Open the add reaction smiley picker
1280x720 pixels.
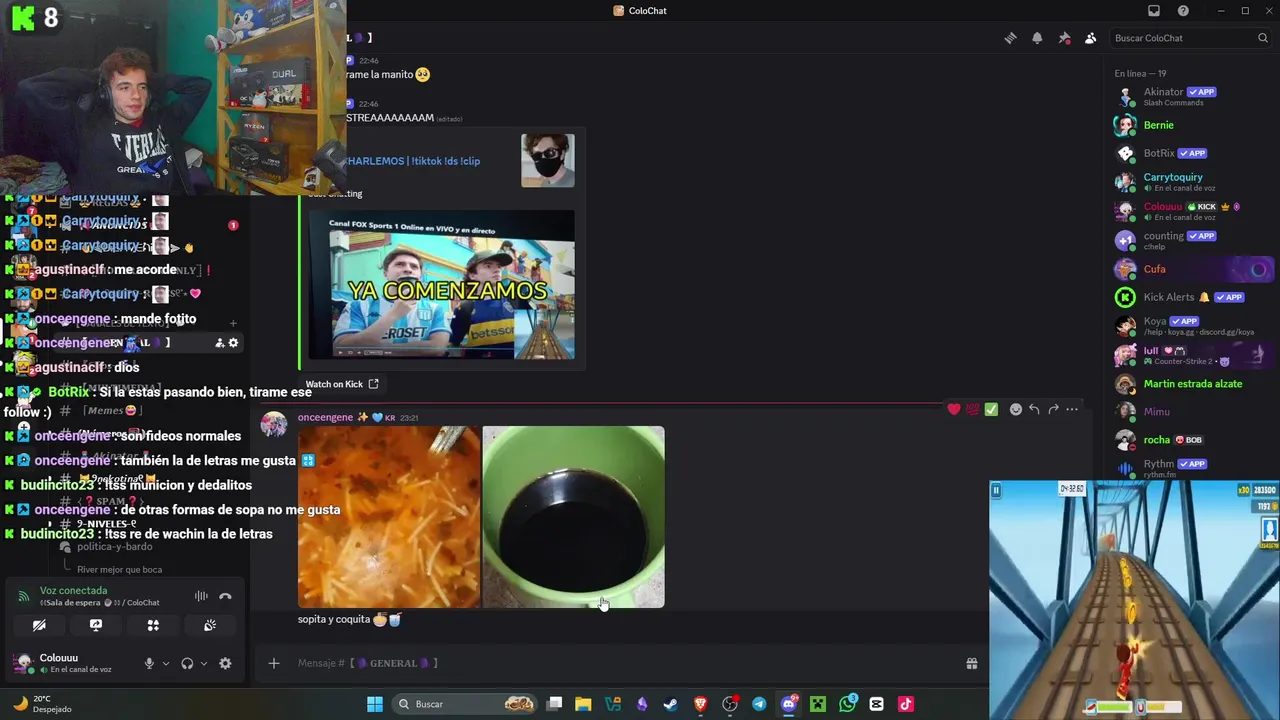[1015, 409]
